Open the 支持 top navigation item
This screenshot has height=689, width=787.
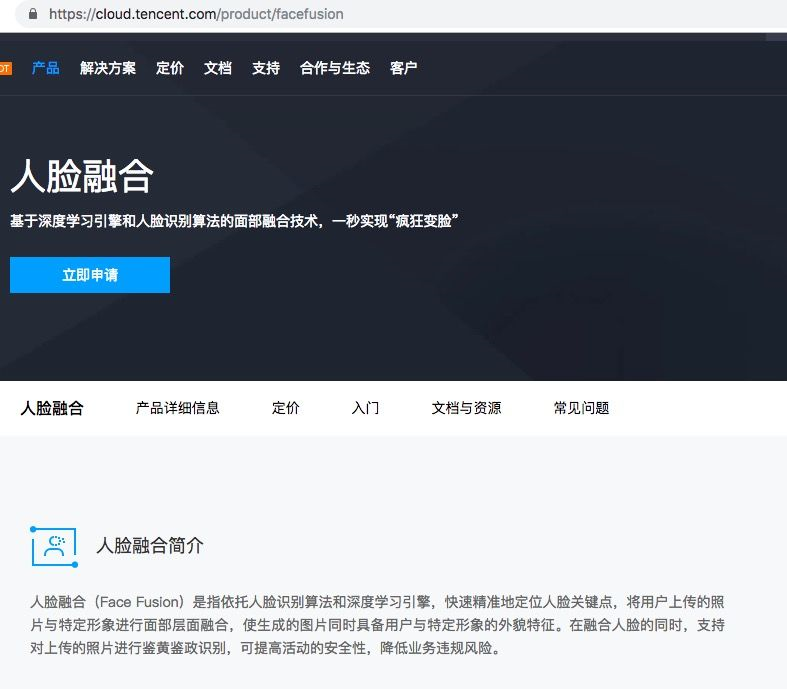266,68
